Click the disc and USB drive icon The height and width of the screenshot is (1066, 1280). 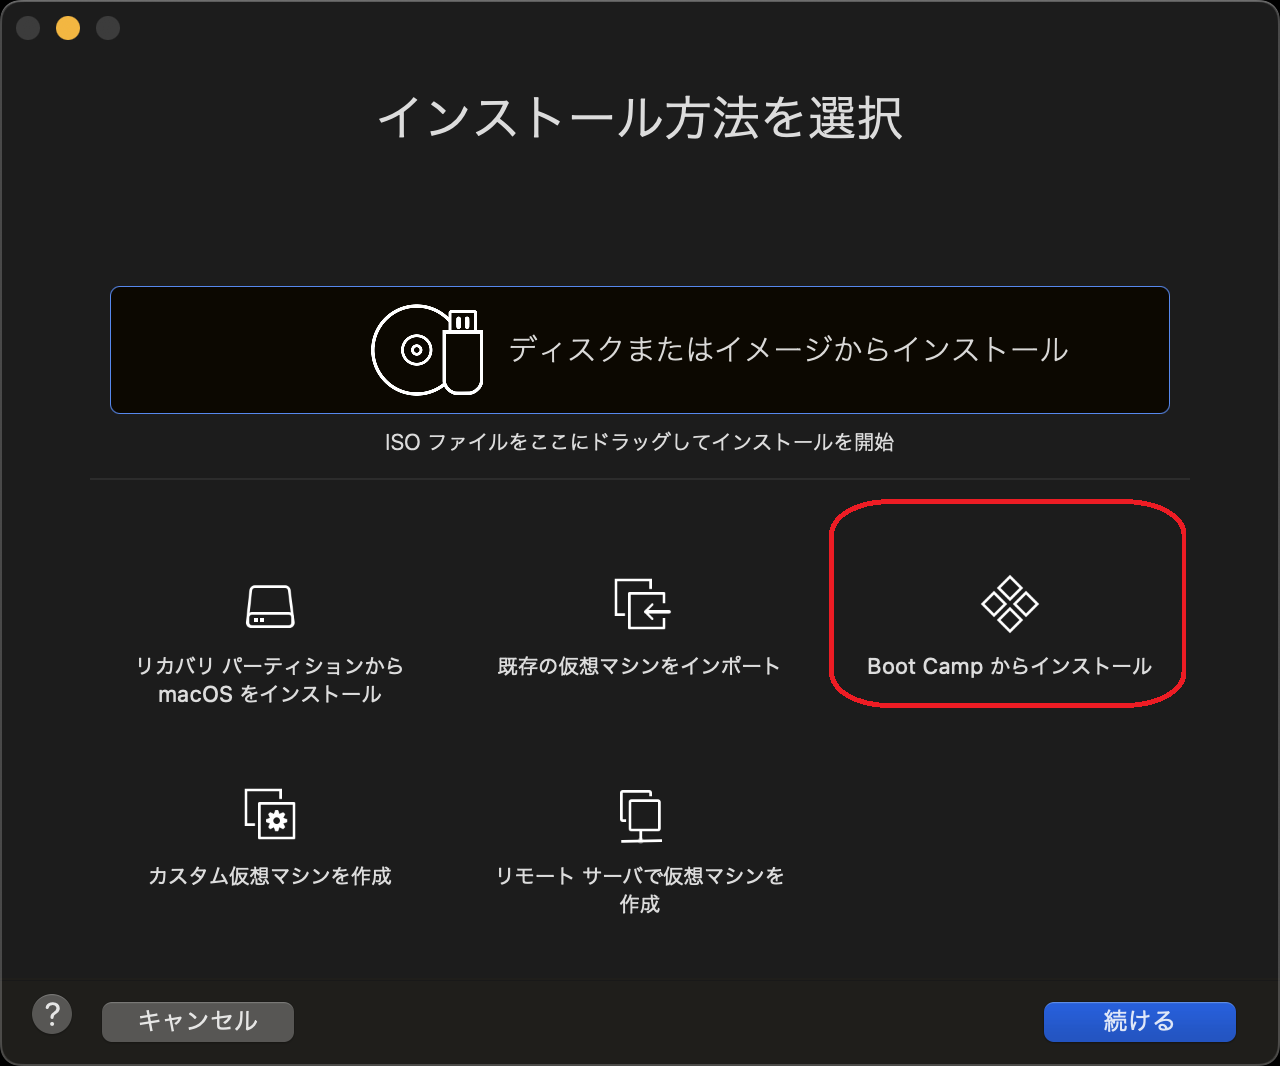coord(428,350)
